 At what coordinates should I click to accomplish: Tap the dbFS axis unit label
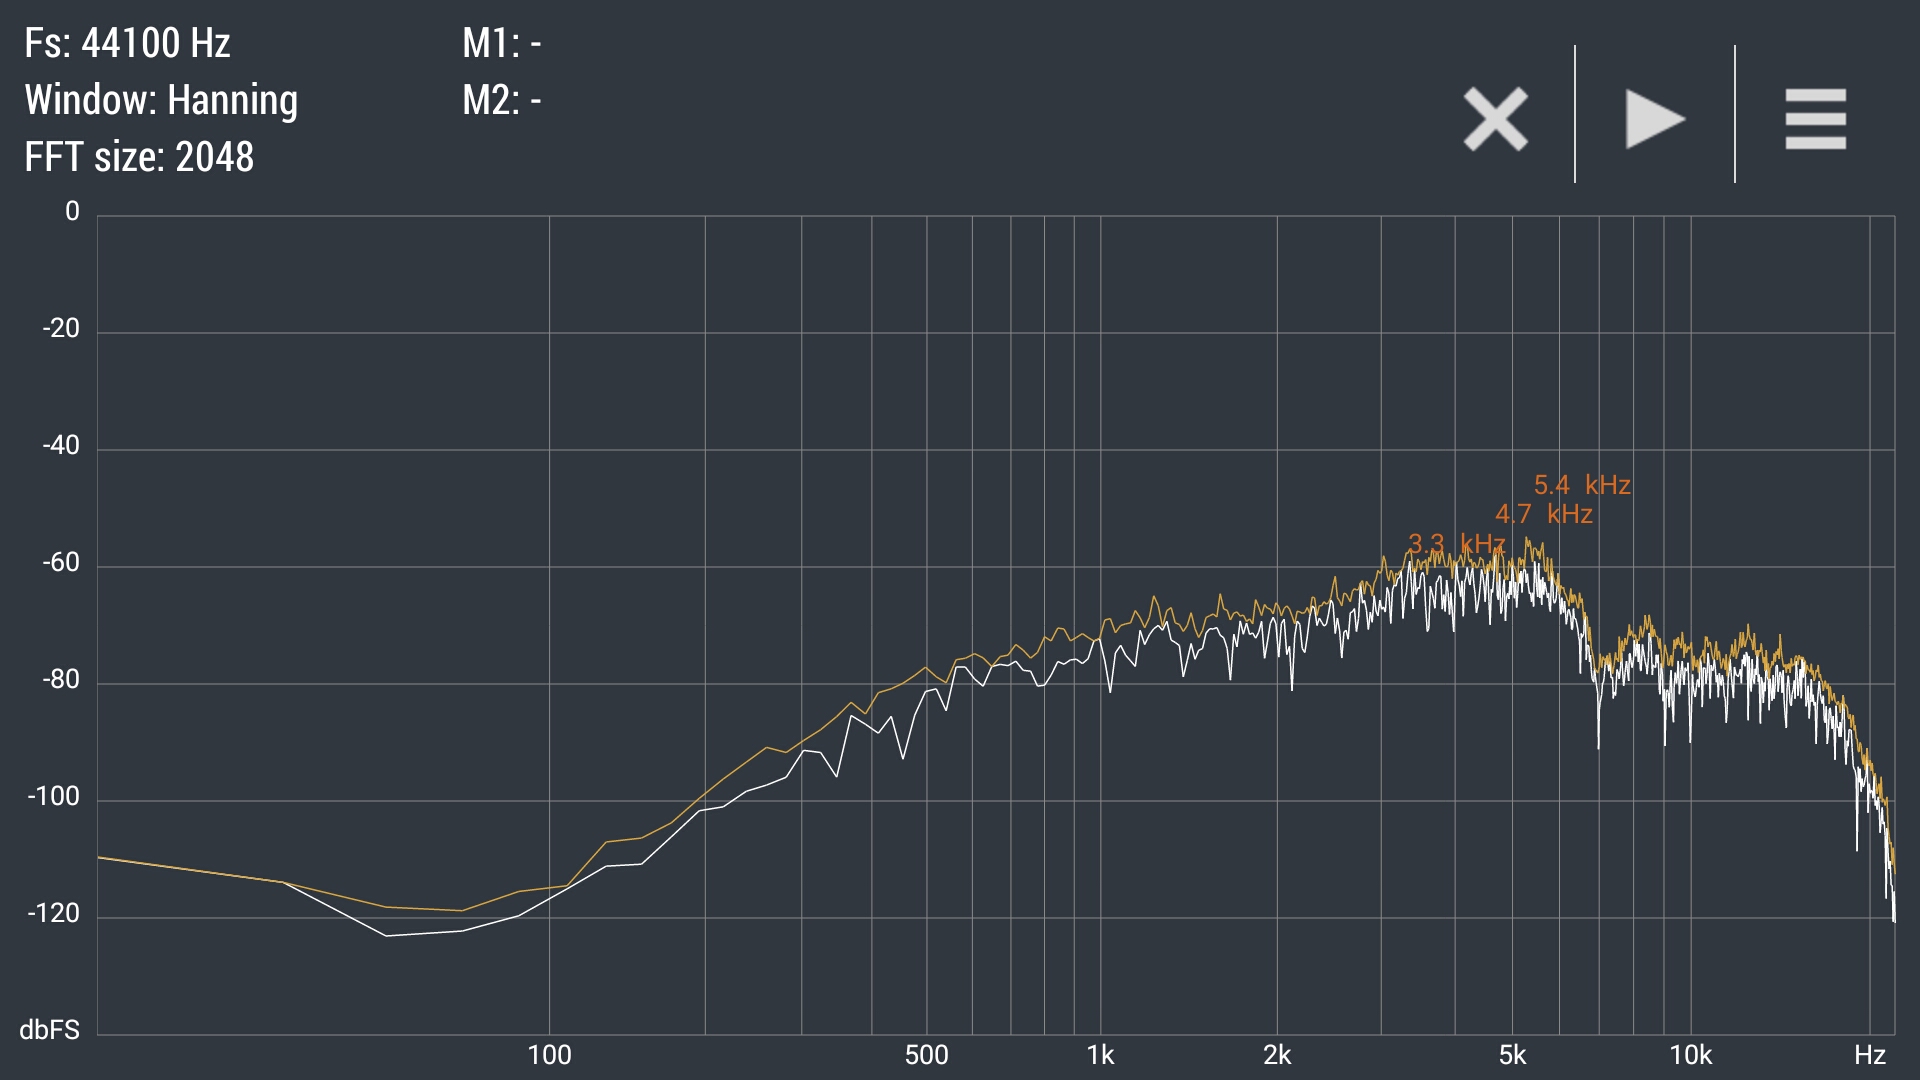[49, 1030]
